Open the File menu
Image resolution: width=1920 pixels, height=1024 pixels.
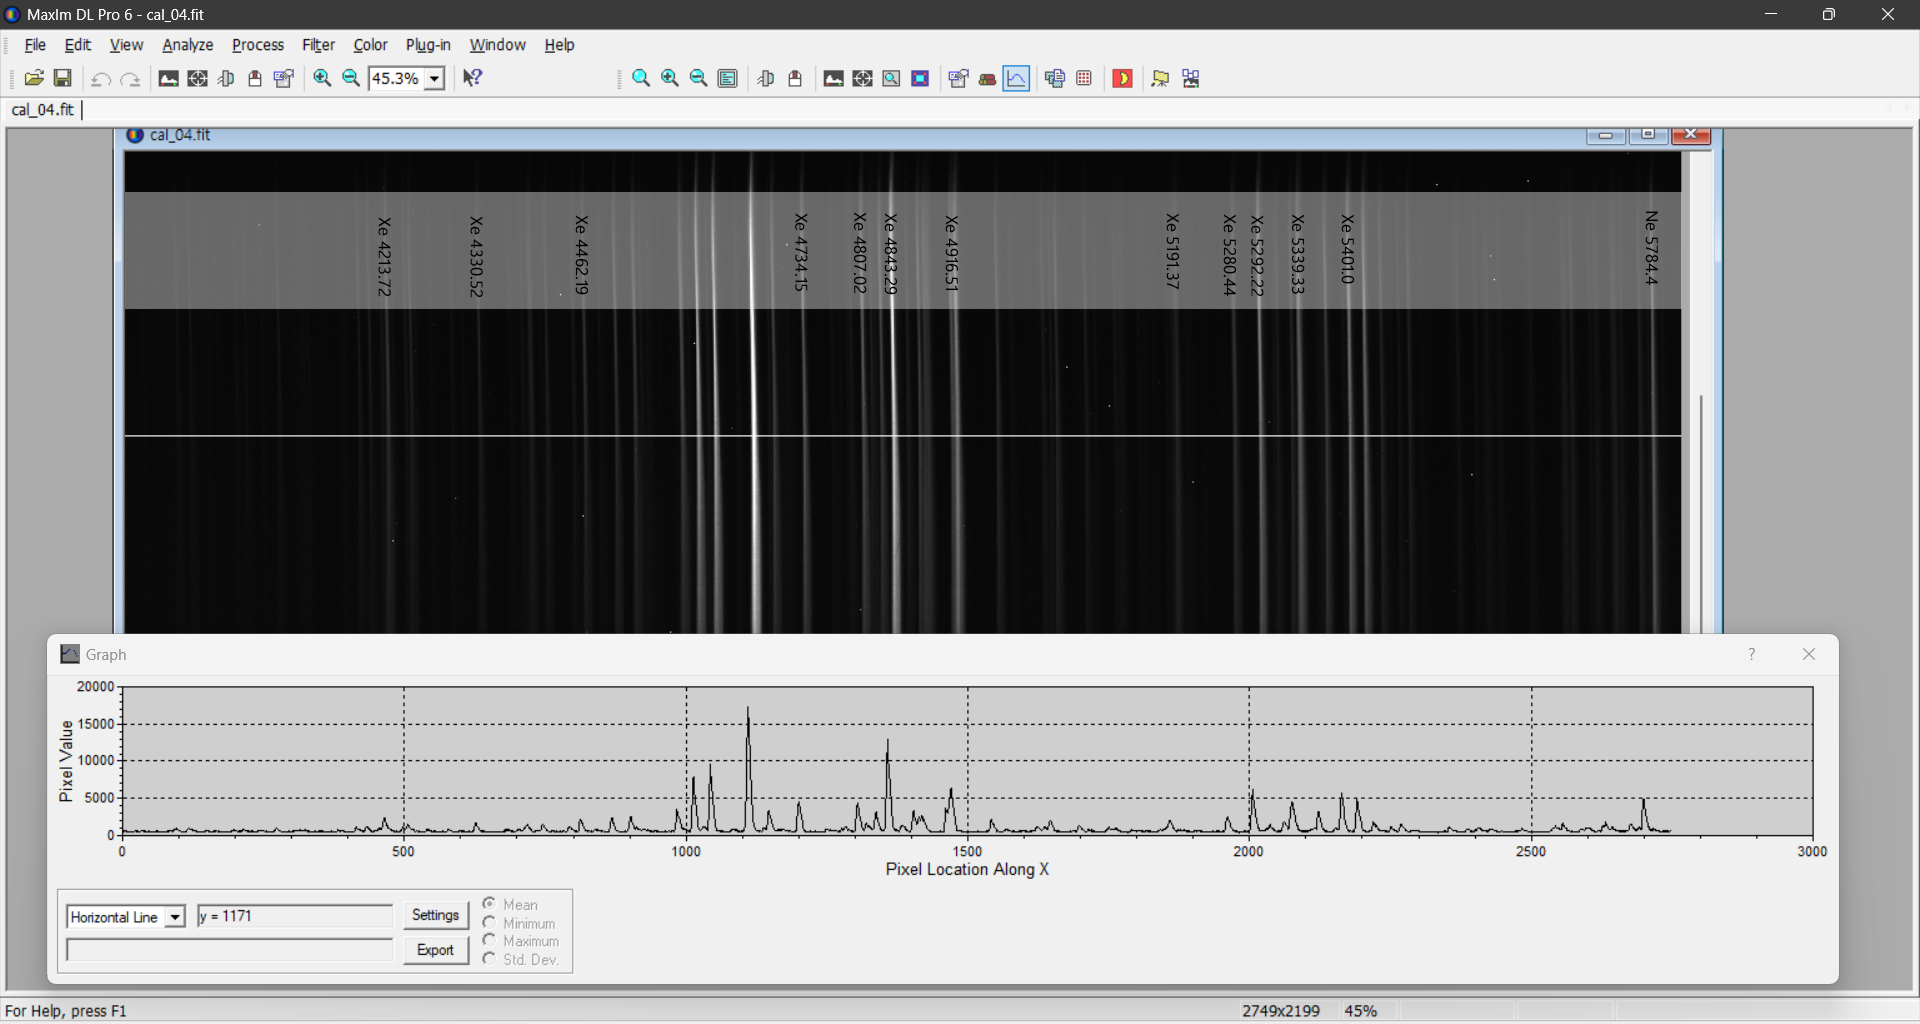(35, 45)
